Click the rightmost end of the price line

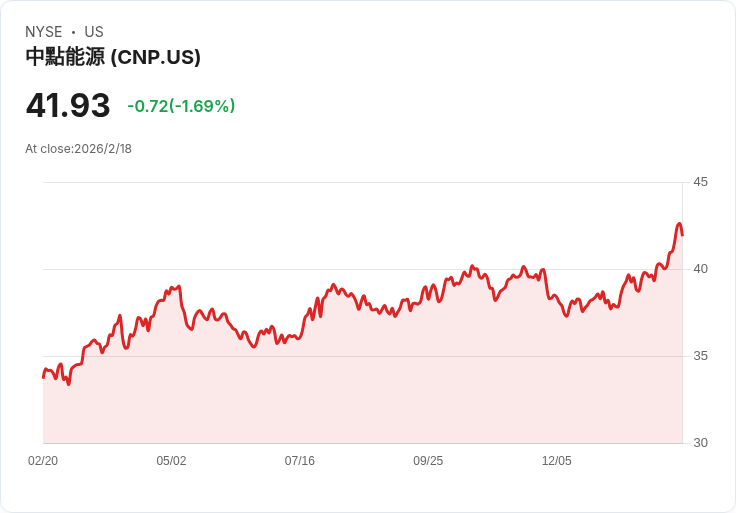(x=682, y=235)
